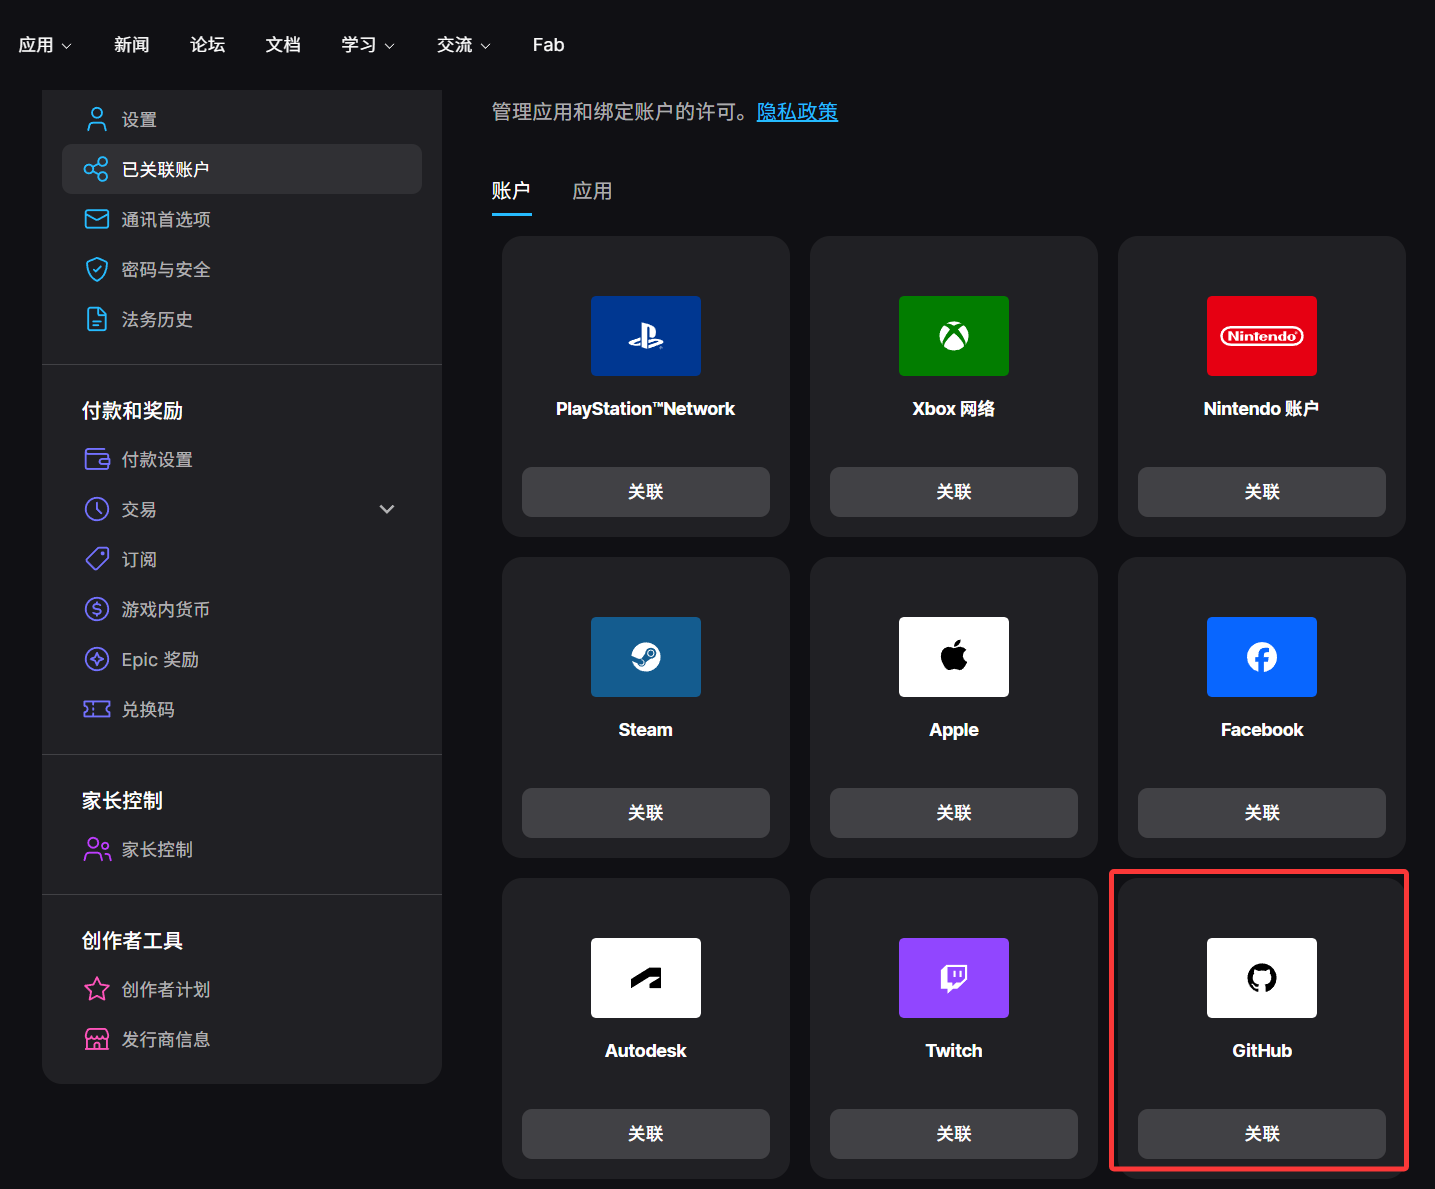1435x1189 pixels.
Task: Click 关联 button under Facebook
Action: tap(1262, 813)
